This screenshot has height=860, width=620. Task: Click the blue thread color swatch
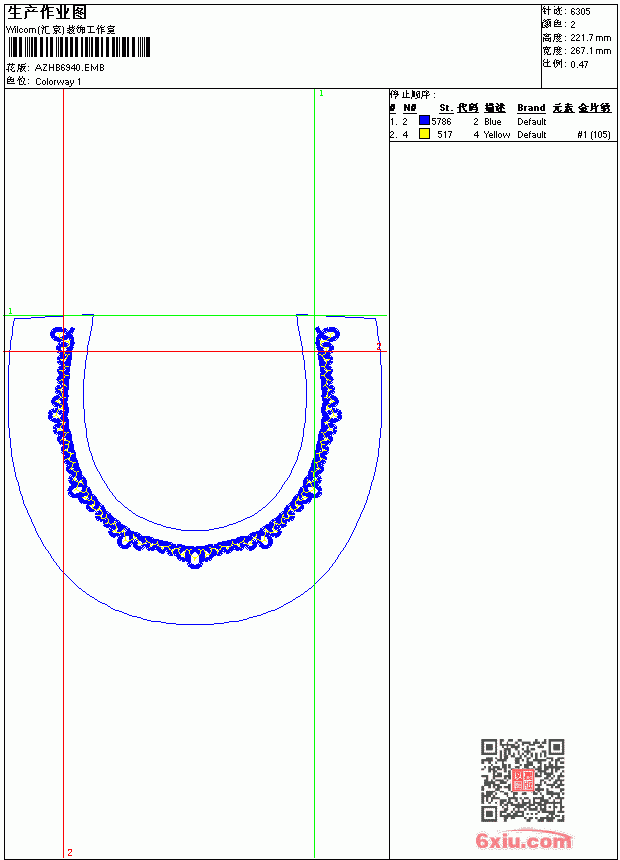coord(424,120)
